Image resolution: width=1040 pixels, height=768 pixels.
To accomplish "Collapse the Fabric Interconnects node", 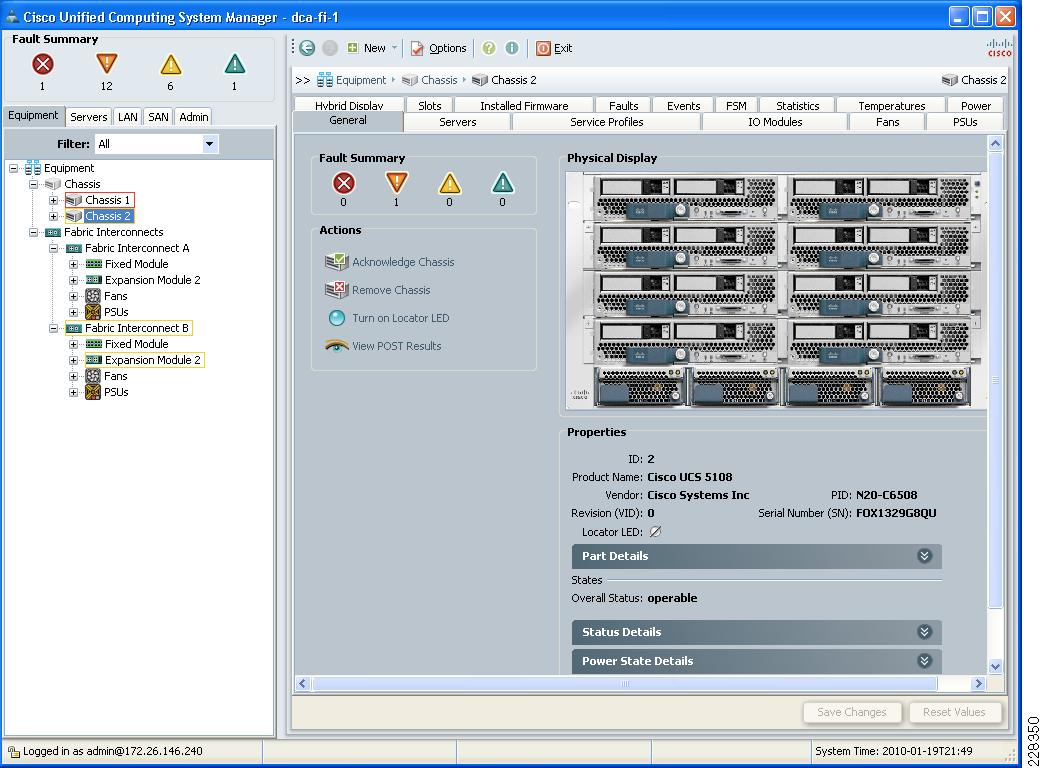I will click(x=33, y=232).
